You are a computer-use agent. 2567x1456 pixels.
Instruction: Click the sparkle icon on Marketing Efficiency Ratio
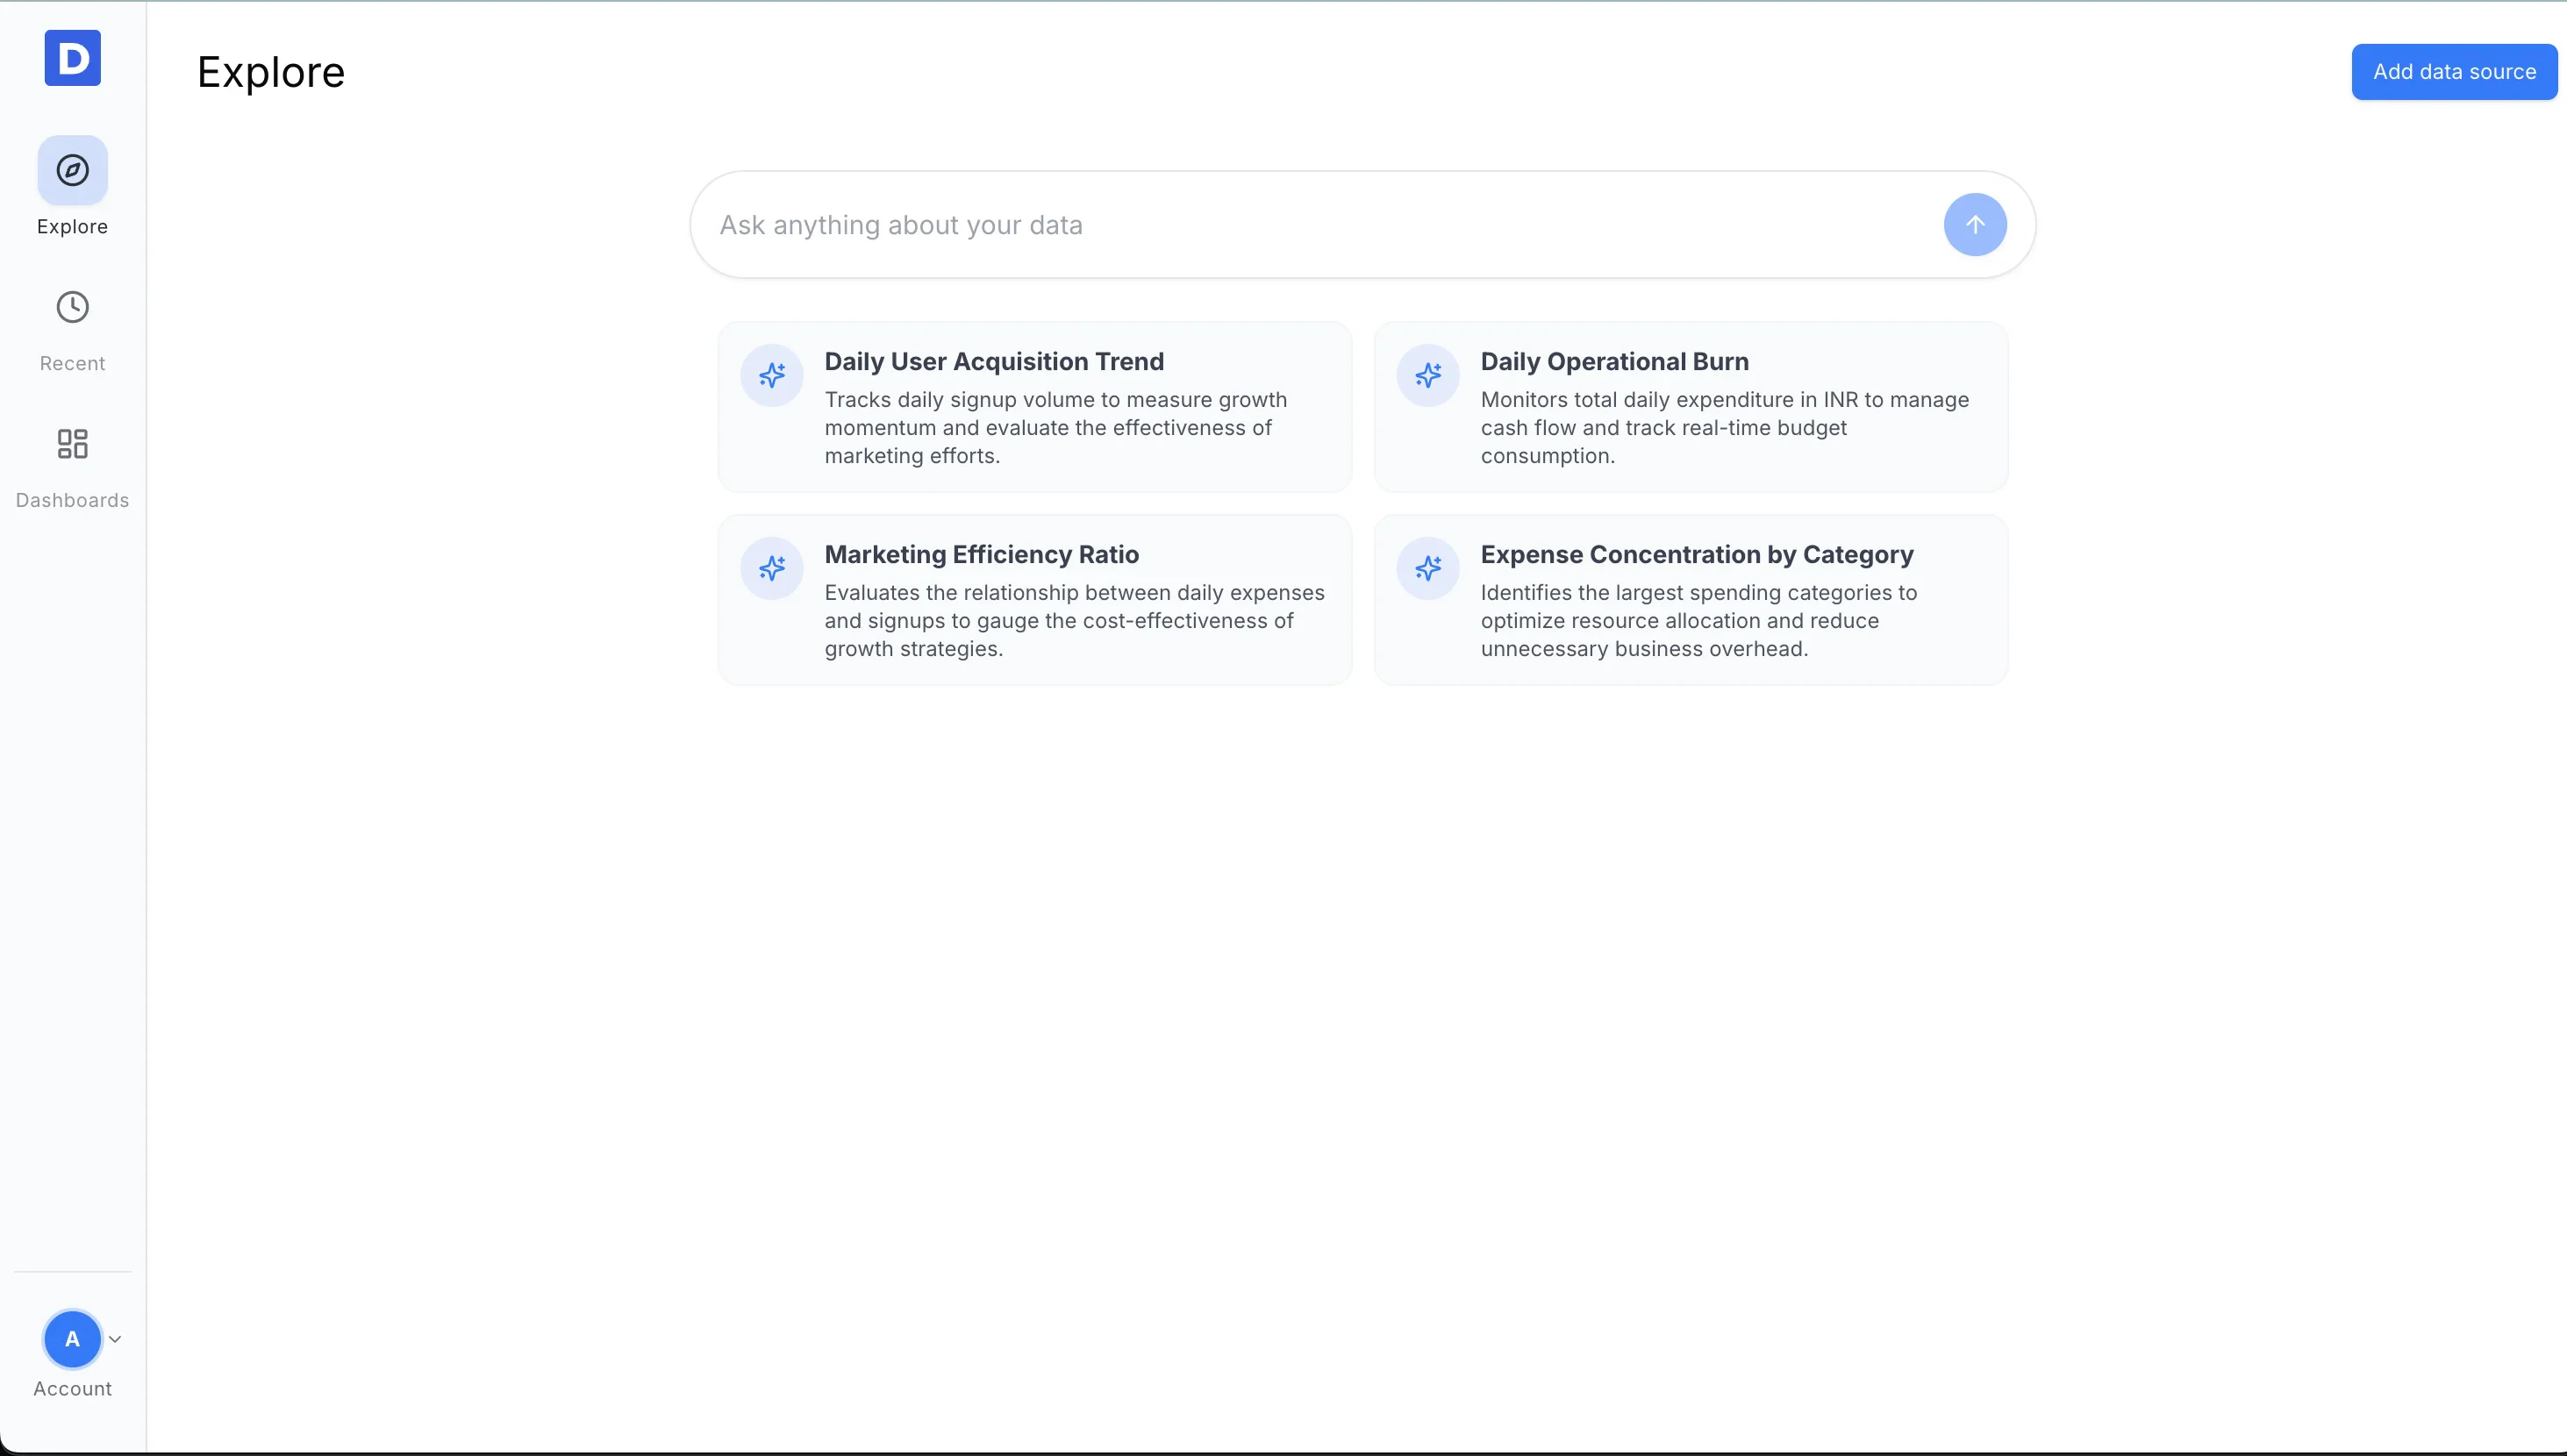pyautogui.click(x=771, y=568)
